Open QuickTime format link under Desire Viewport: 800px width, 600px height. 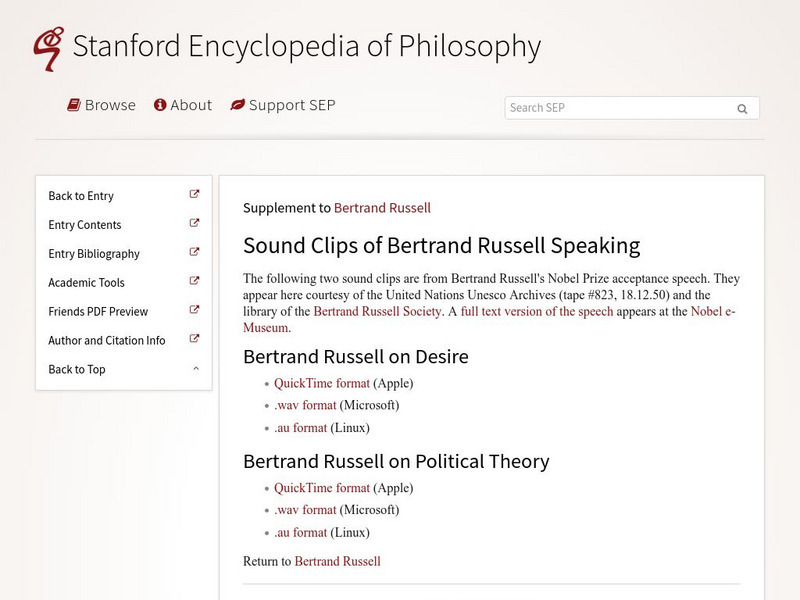[322, 383]
